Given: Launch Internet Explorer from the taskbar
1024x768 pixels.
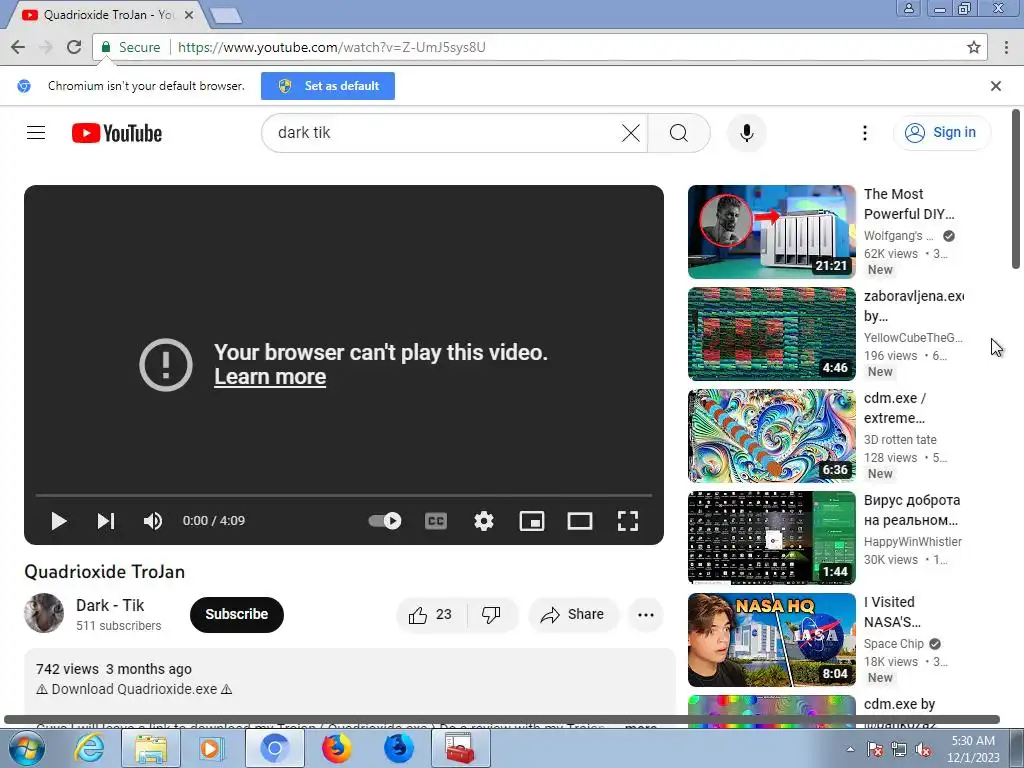Looking at the screenshot, I should (89, 748).
